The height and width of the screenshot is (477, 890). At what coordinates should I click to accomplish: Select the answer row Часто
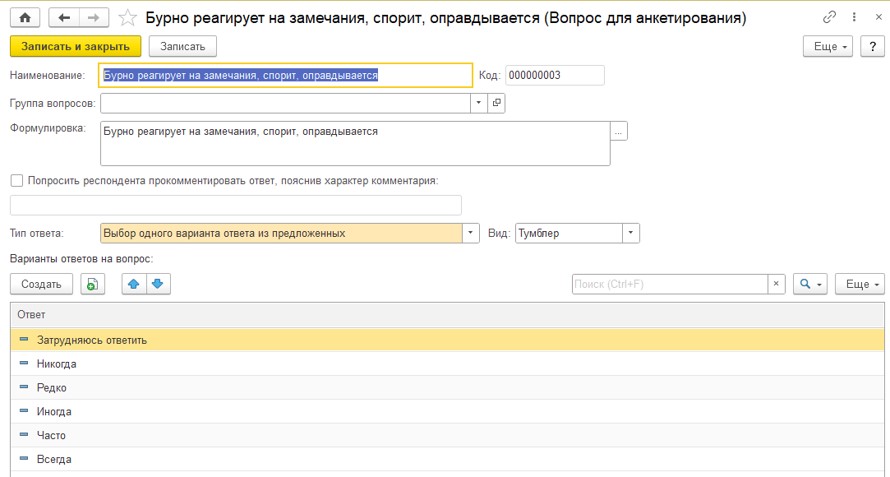(x=447, y=435)
